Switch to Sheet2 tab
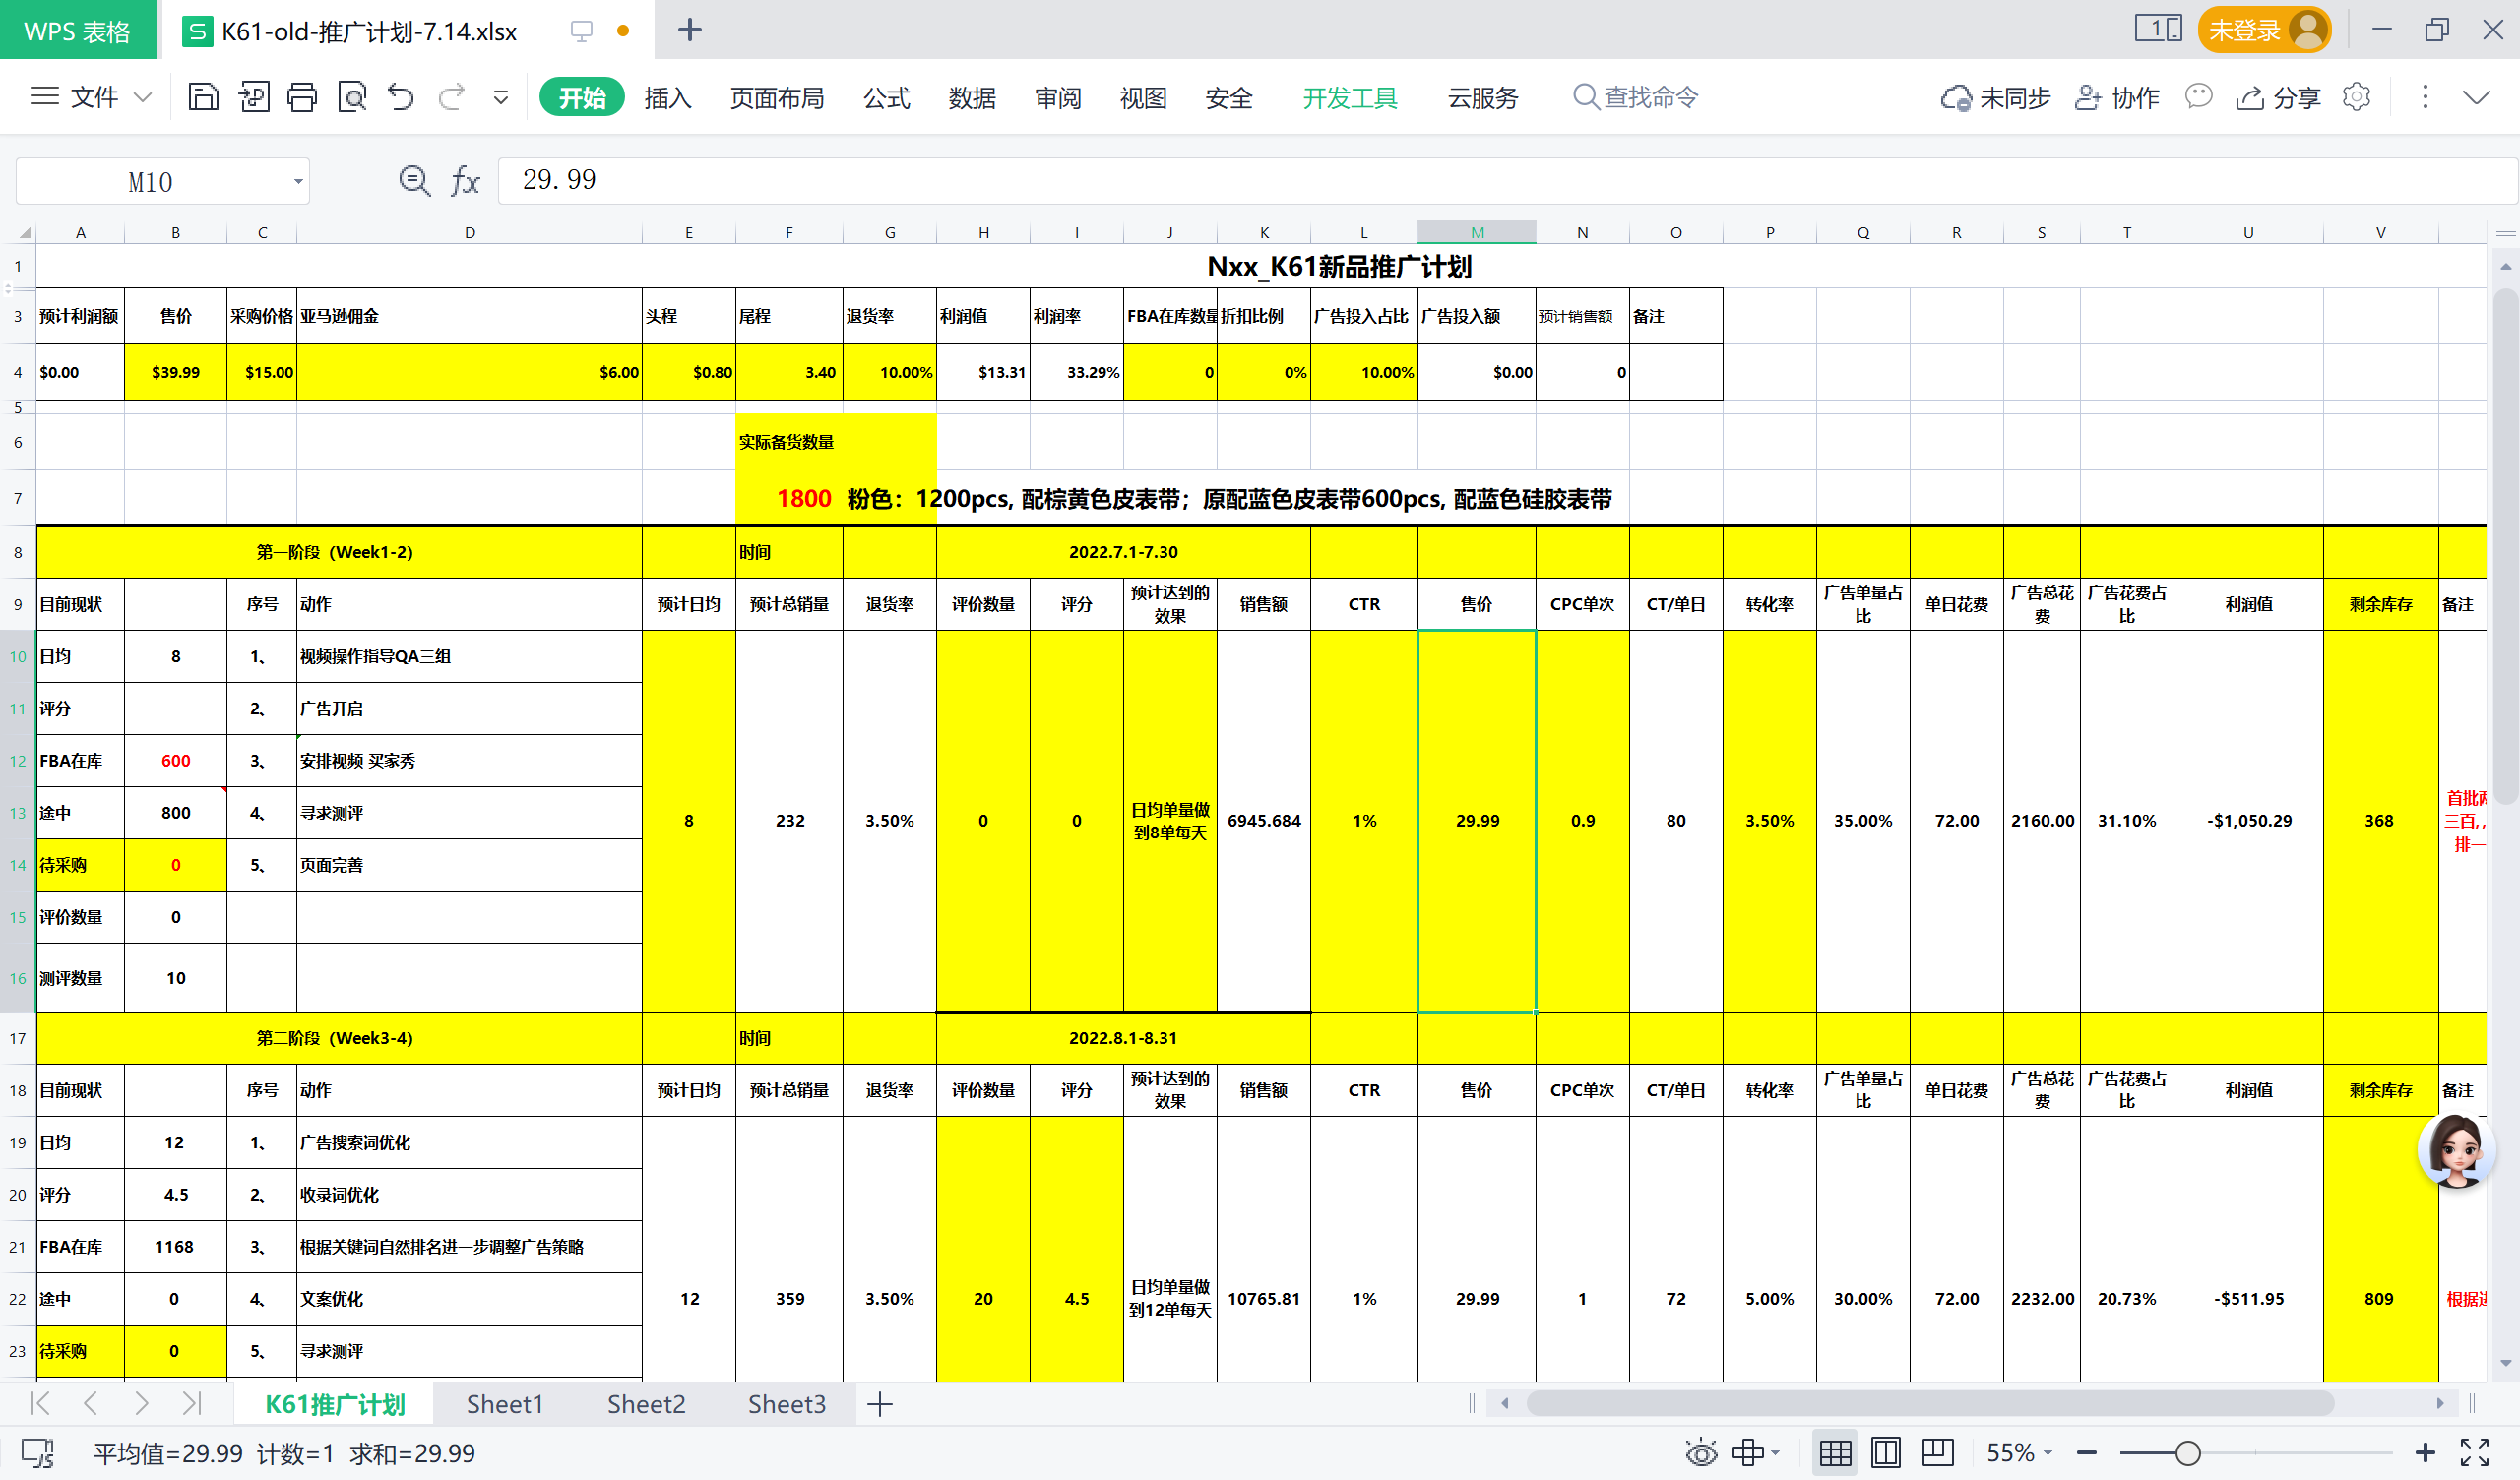The image size is (2520, 1480). (646, 1404)
